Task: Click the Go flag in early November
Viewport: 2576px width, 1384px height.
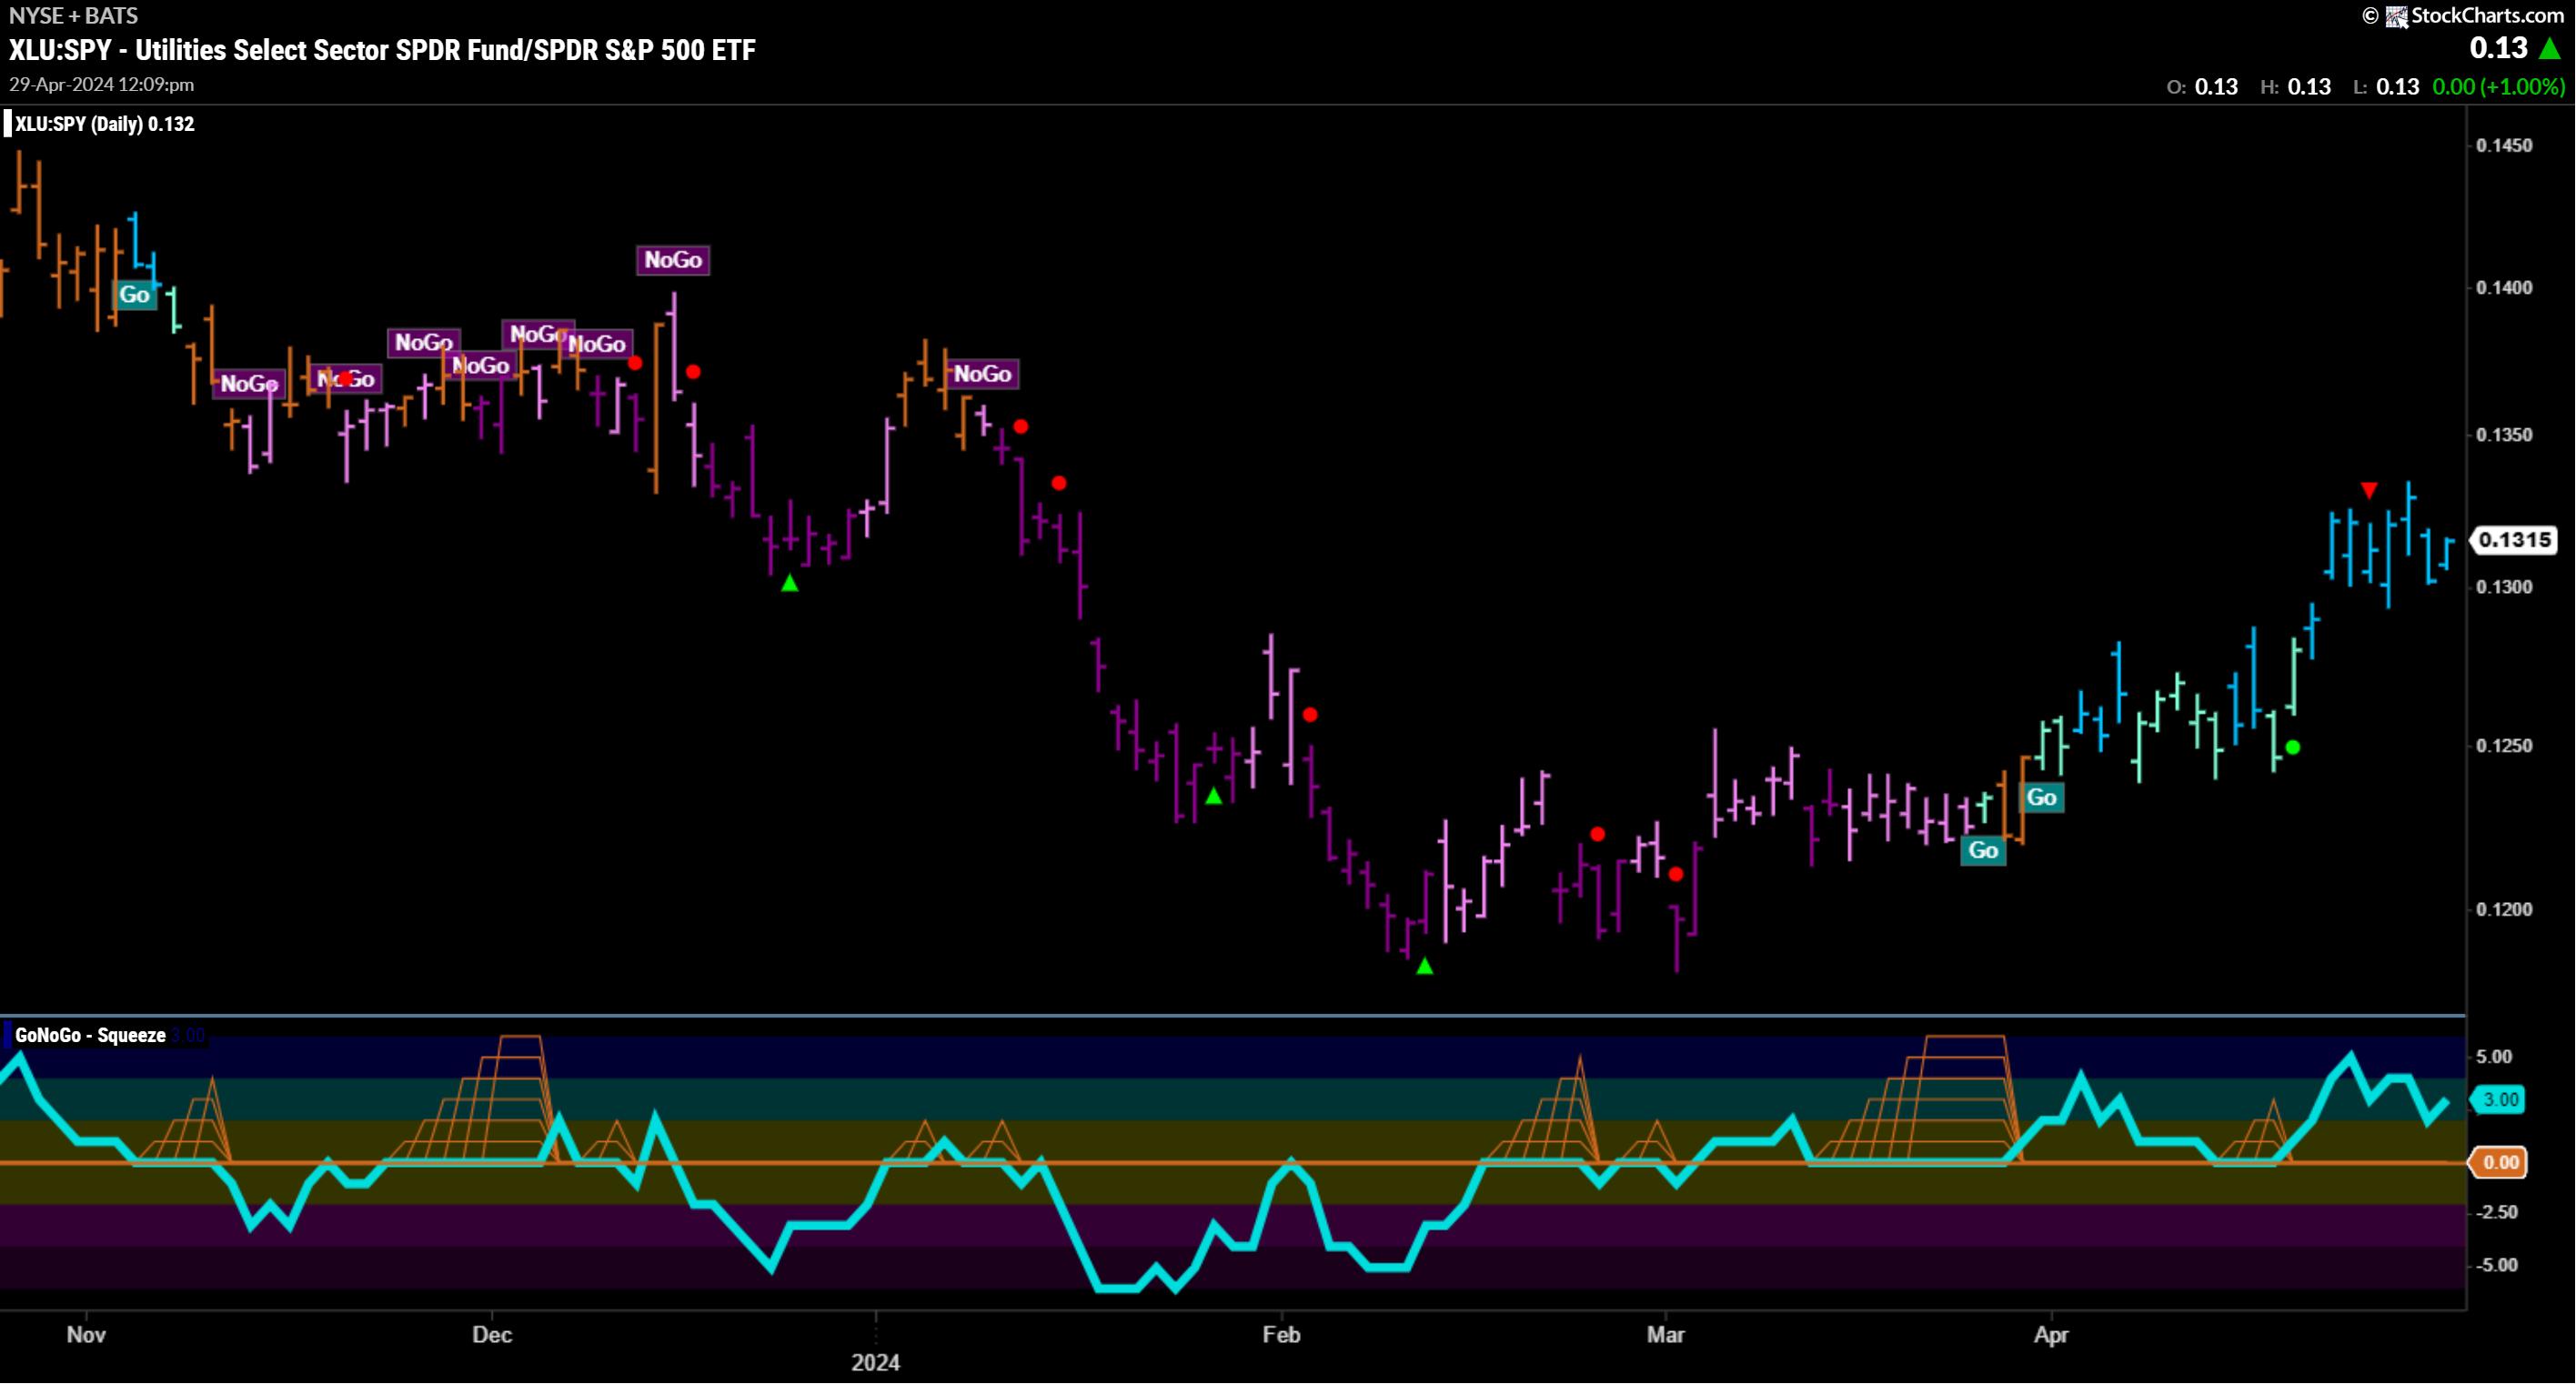Action: point(135,295)
